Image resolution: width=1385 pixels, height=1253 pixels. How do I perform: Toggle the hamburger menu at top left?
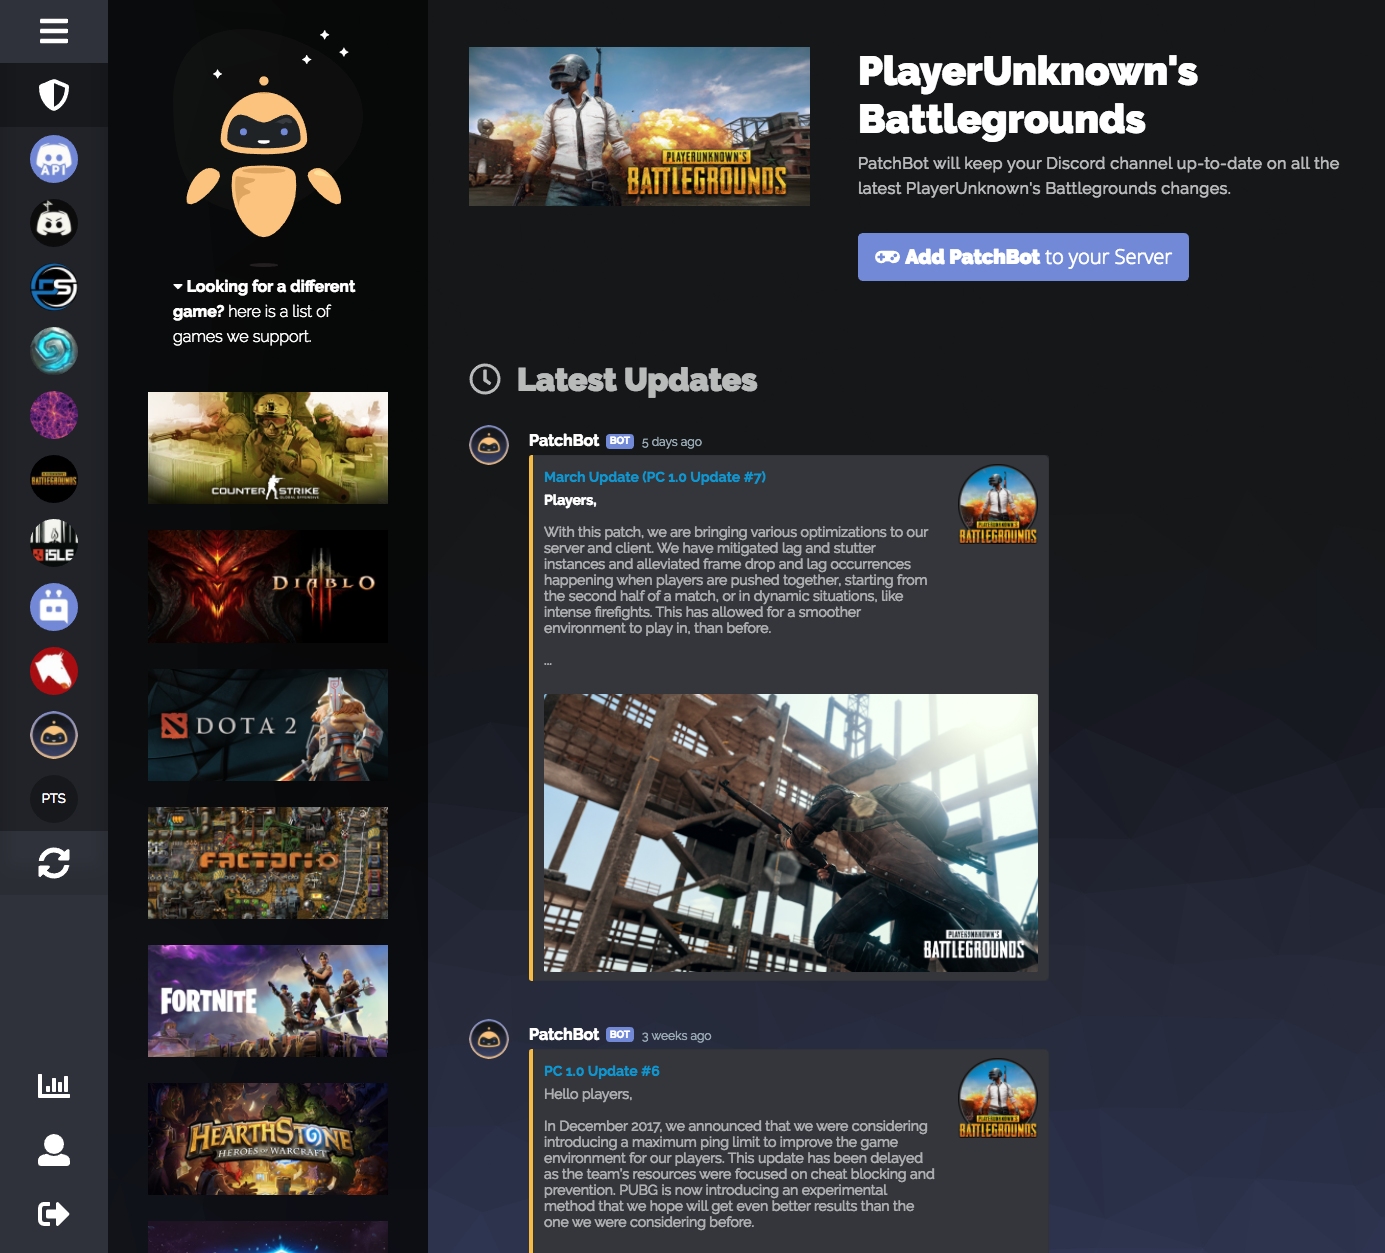54,31
